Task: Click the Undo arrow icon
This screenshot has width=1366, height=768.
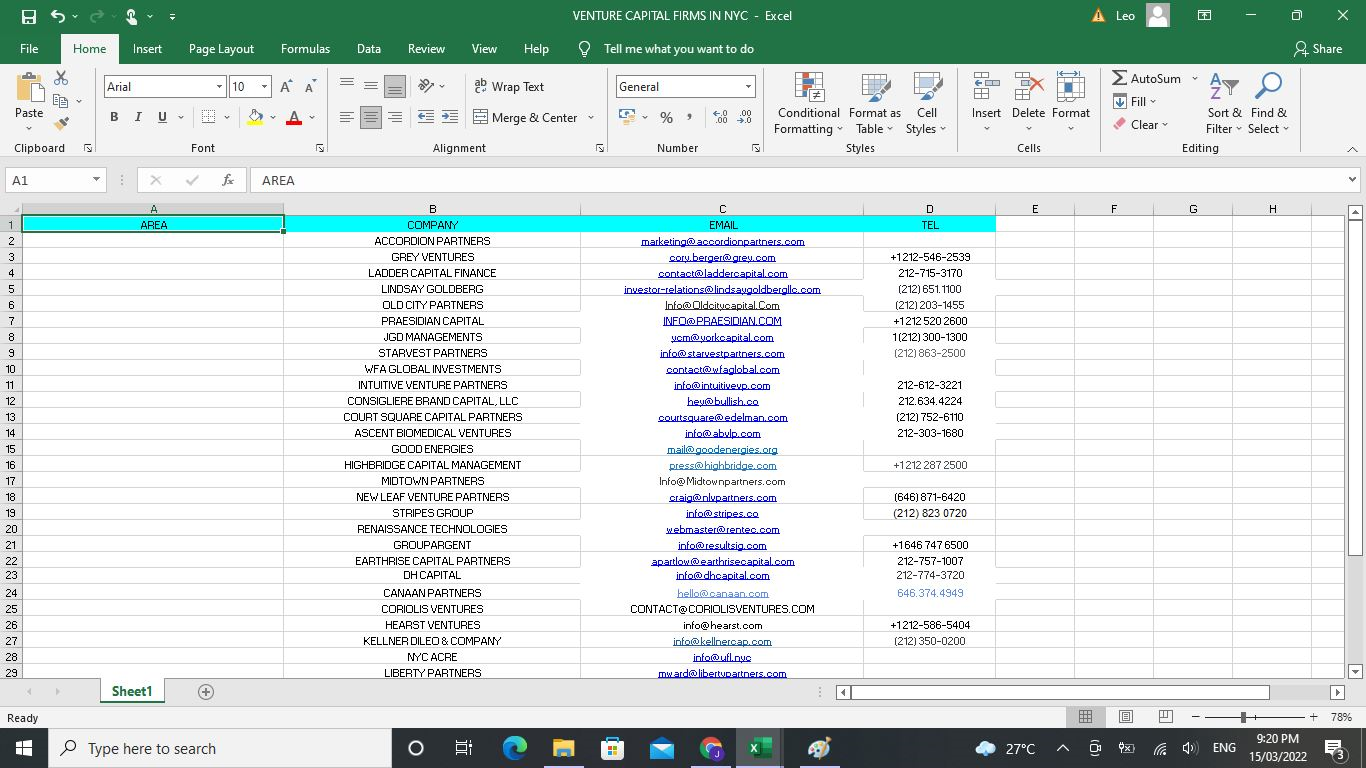Action: tap(58, 16)
